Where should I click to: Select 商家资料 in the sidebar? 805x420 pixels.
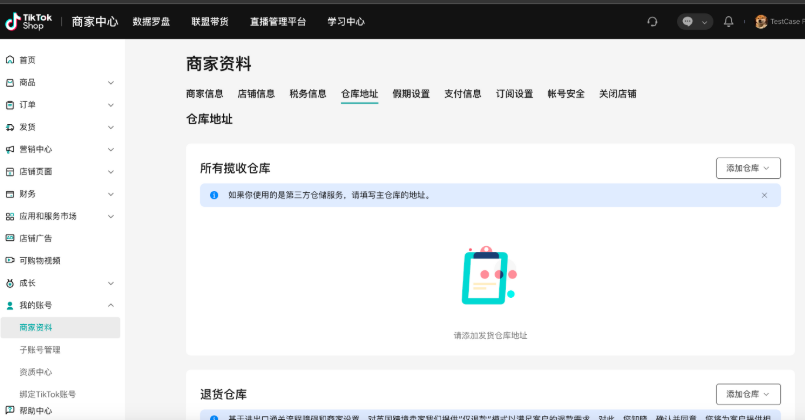click(x=61, y=328)
